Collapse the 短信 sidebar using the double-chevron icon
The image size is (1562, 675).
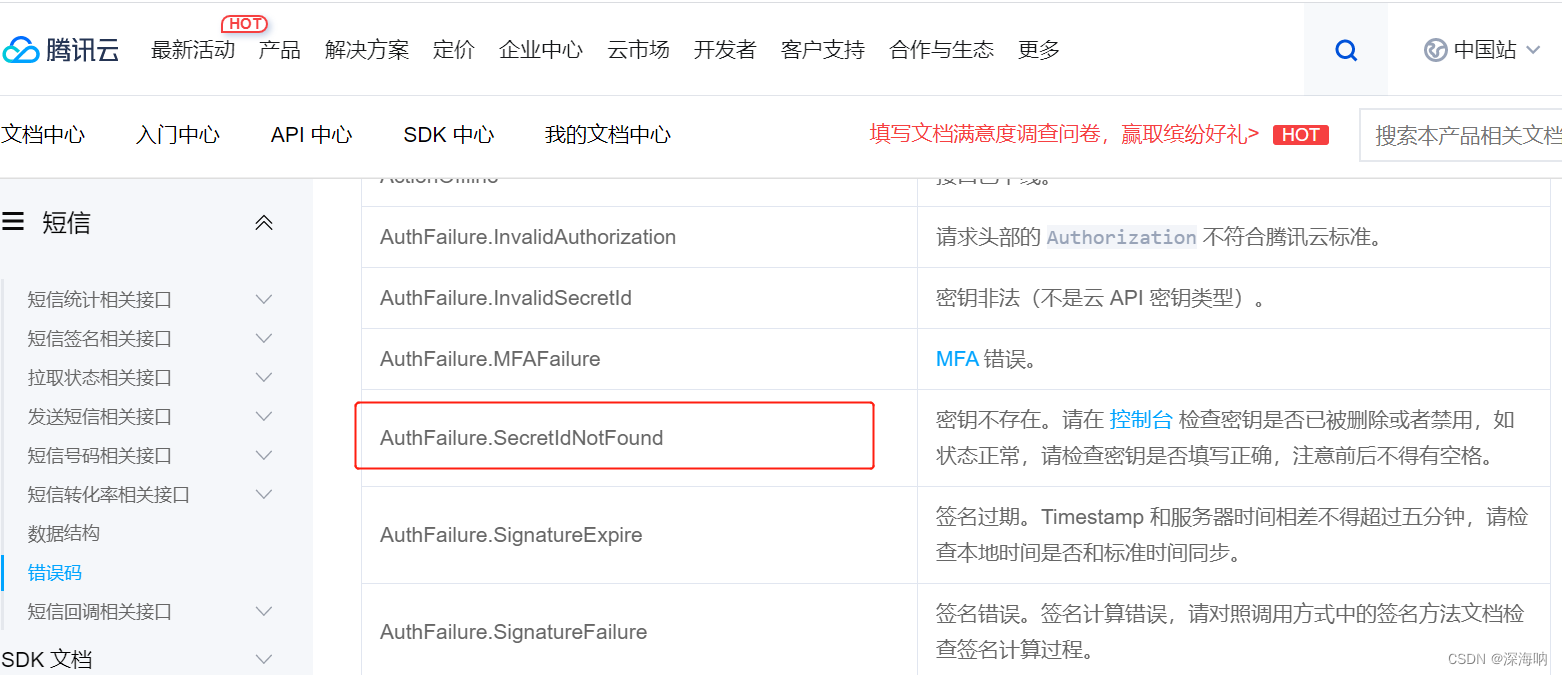click(263, 222)
